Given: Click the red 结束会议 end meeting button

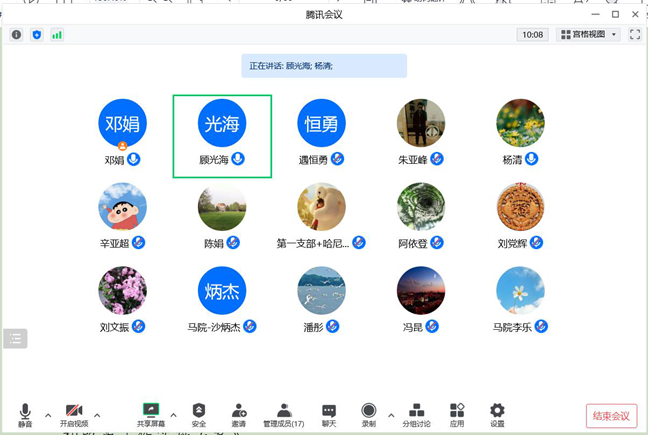Looking at the screenshot, I should 610,416.
